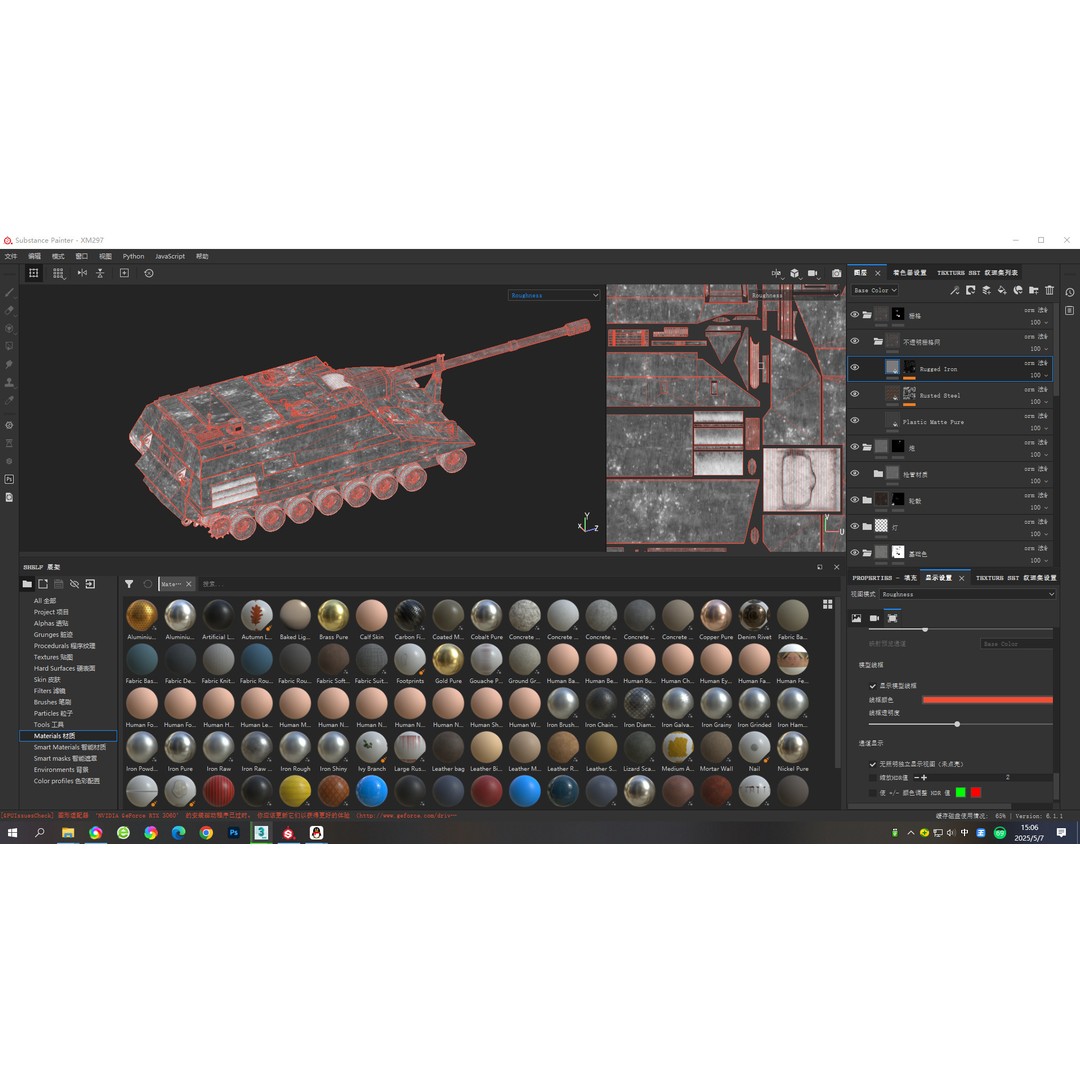Image resolution: width=1080 pixels, height=1080 pixels.
Task: Click the camera screenshot icon above viewport
Action: [836, 273]
